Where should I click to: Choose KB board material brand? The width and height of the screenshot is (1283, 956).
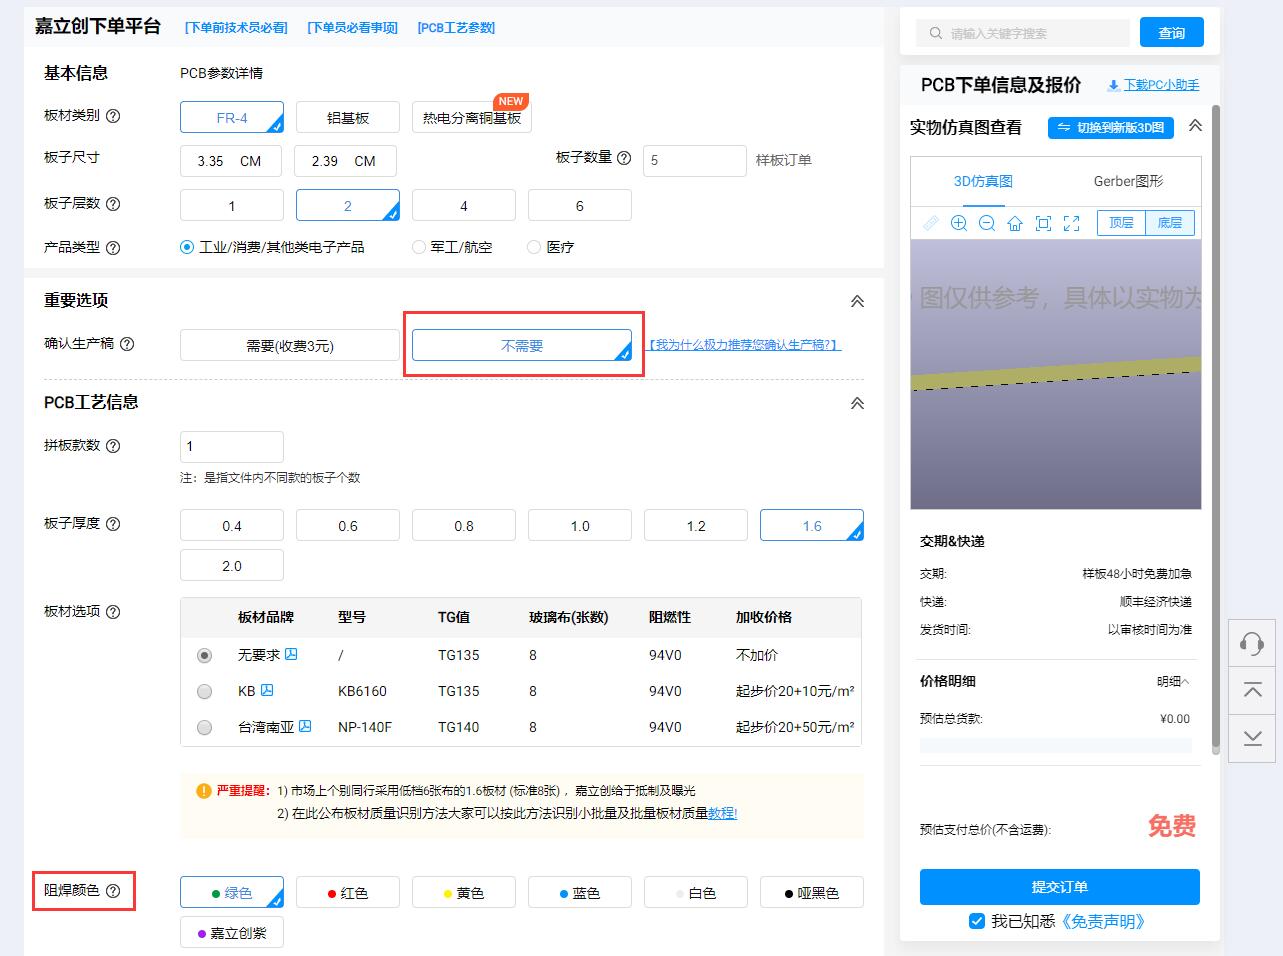[204, 691]
